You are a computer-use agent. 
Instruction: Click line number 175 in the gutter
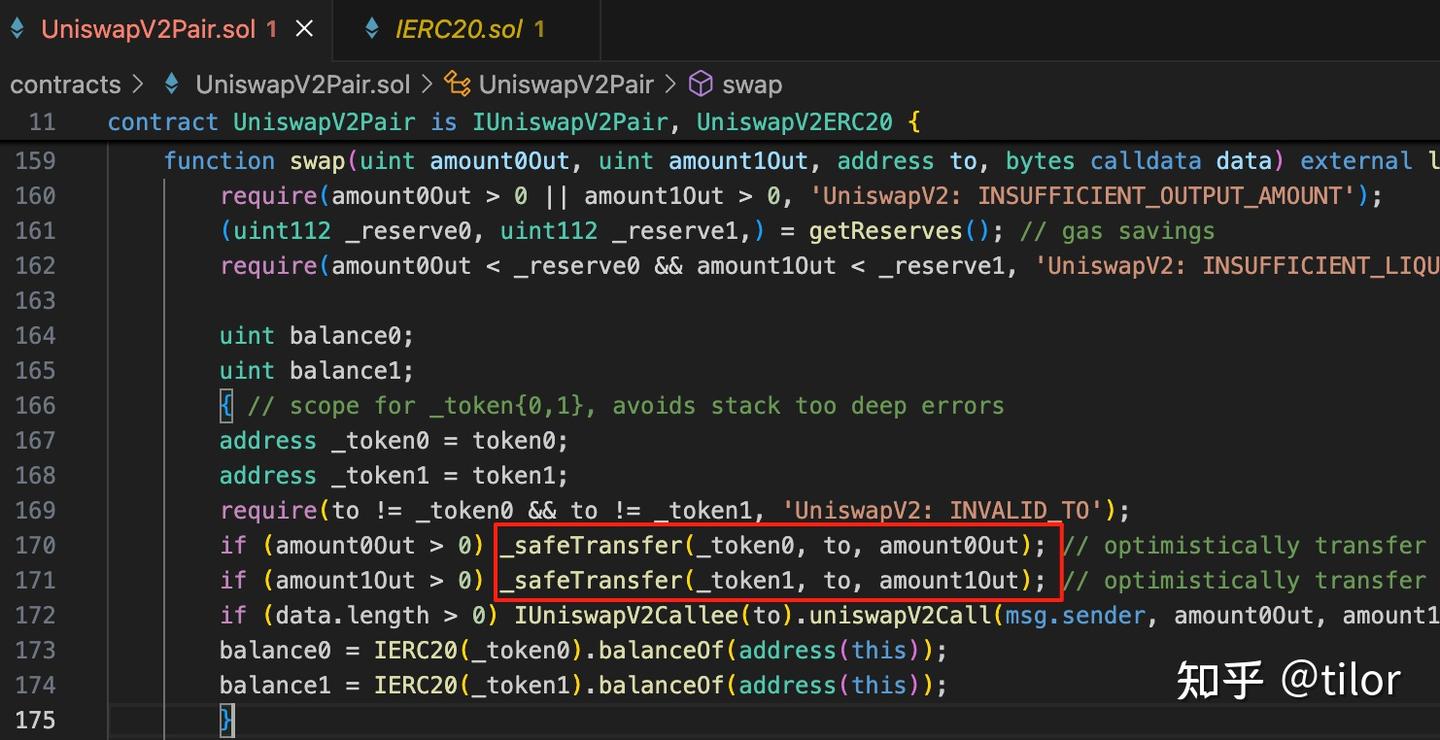[36, 721]
